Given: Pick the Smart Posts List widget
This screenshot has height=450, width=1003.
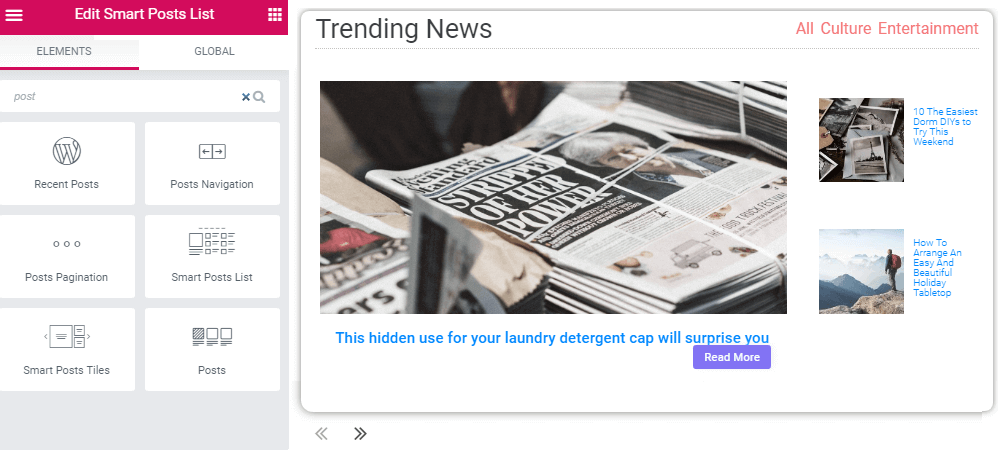Looking at the screenshot, I should (212, 256).
